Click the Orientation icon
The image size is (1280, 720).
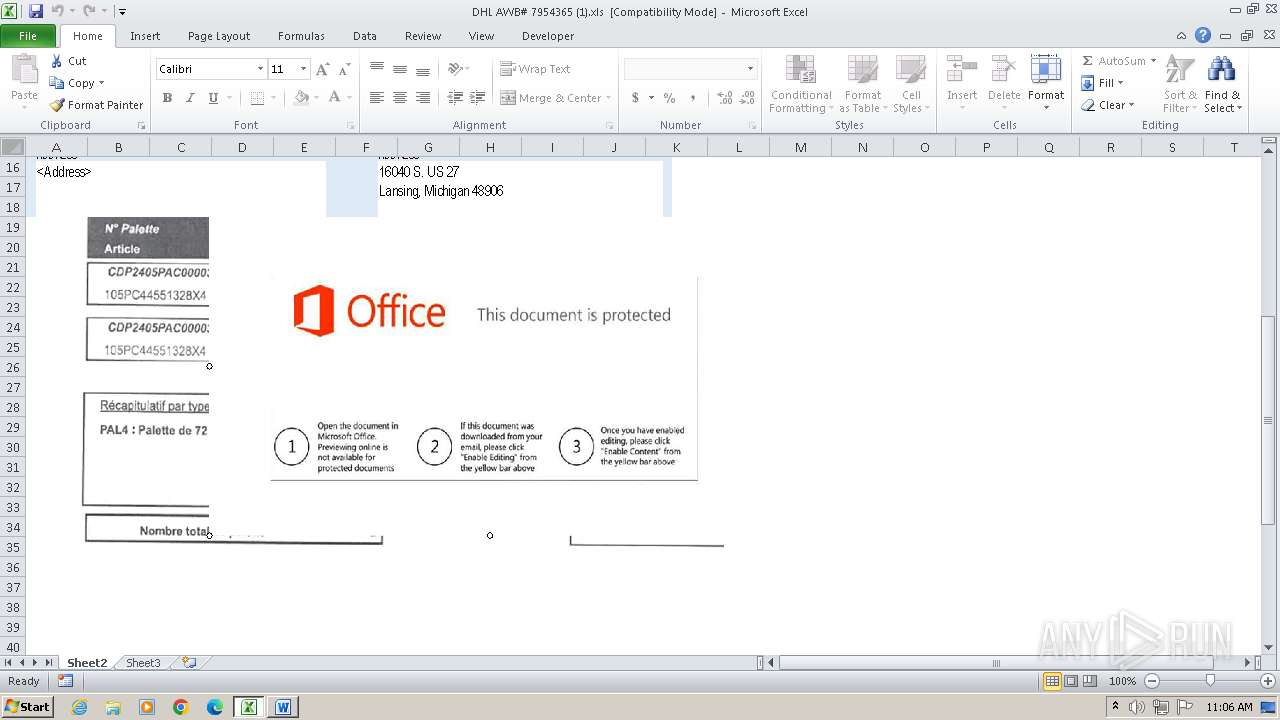point(456,69)
